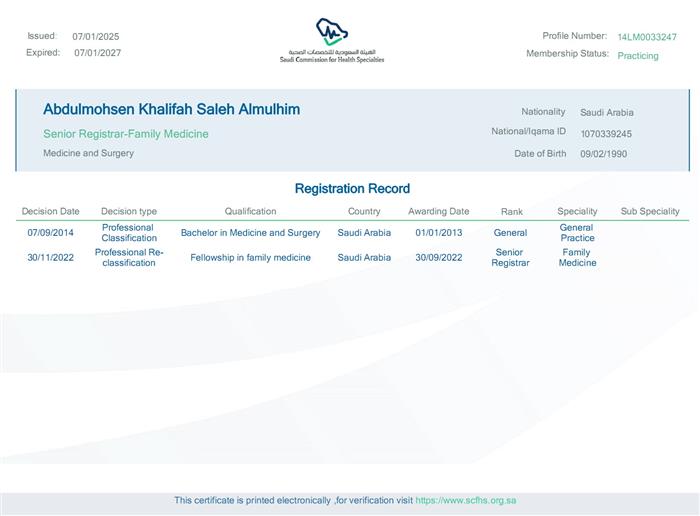
Task: Click the Decision Date column header
Action: tap(51, 212)
